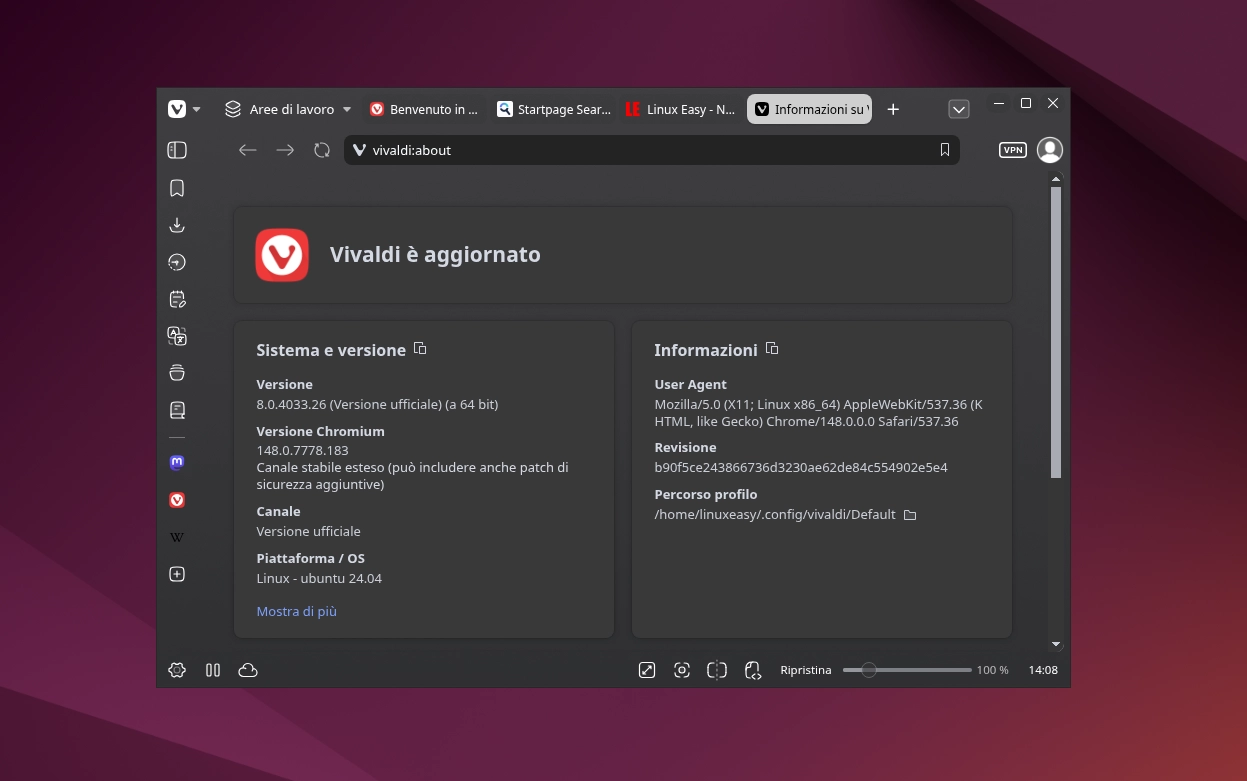Click the 100 % zoom value
Screen dimensions: 1247x781
tap(993, 670)
